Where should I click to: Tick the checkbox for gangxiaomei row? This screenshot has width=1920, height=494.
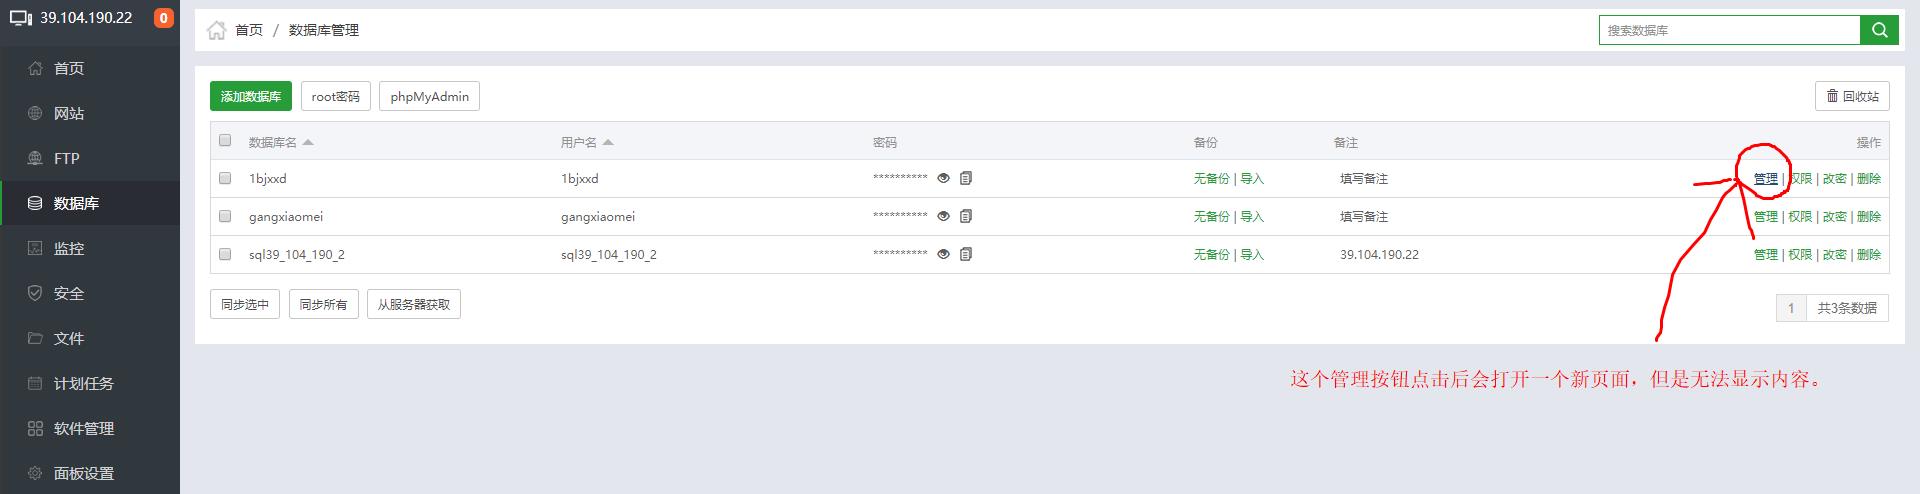[x=225, y=216]
